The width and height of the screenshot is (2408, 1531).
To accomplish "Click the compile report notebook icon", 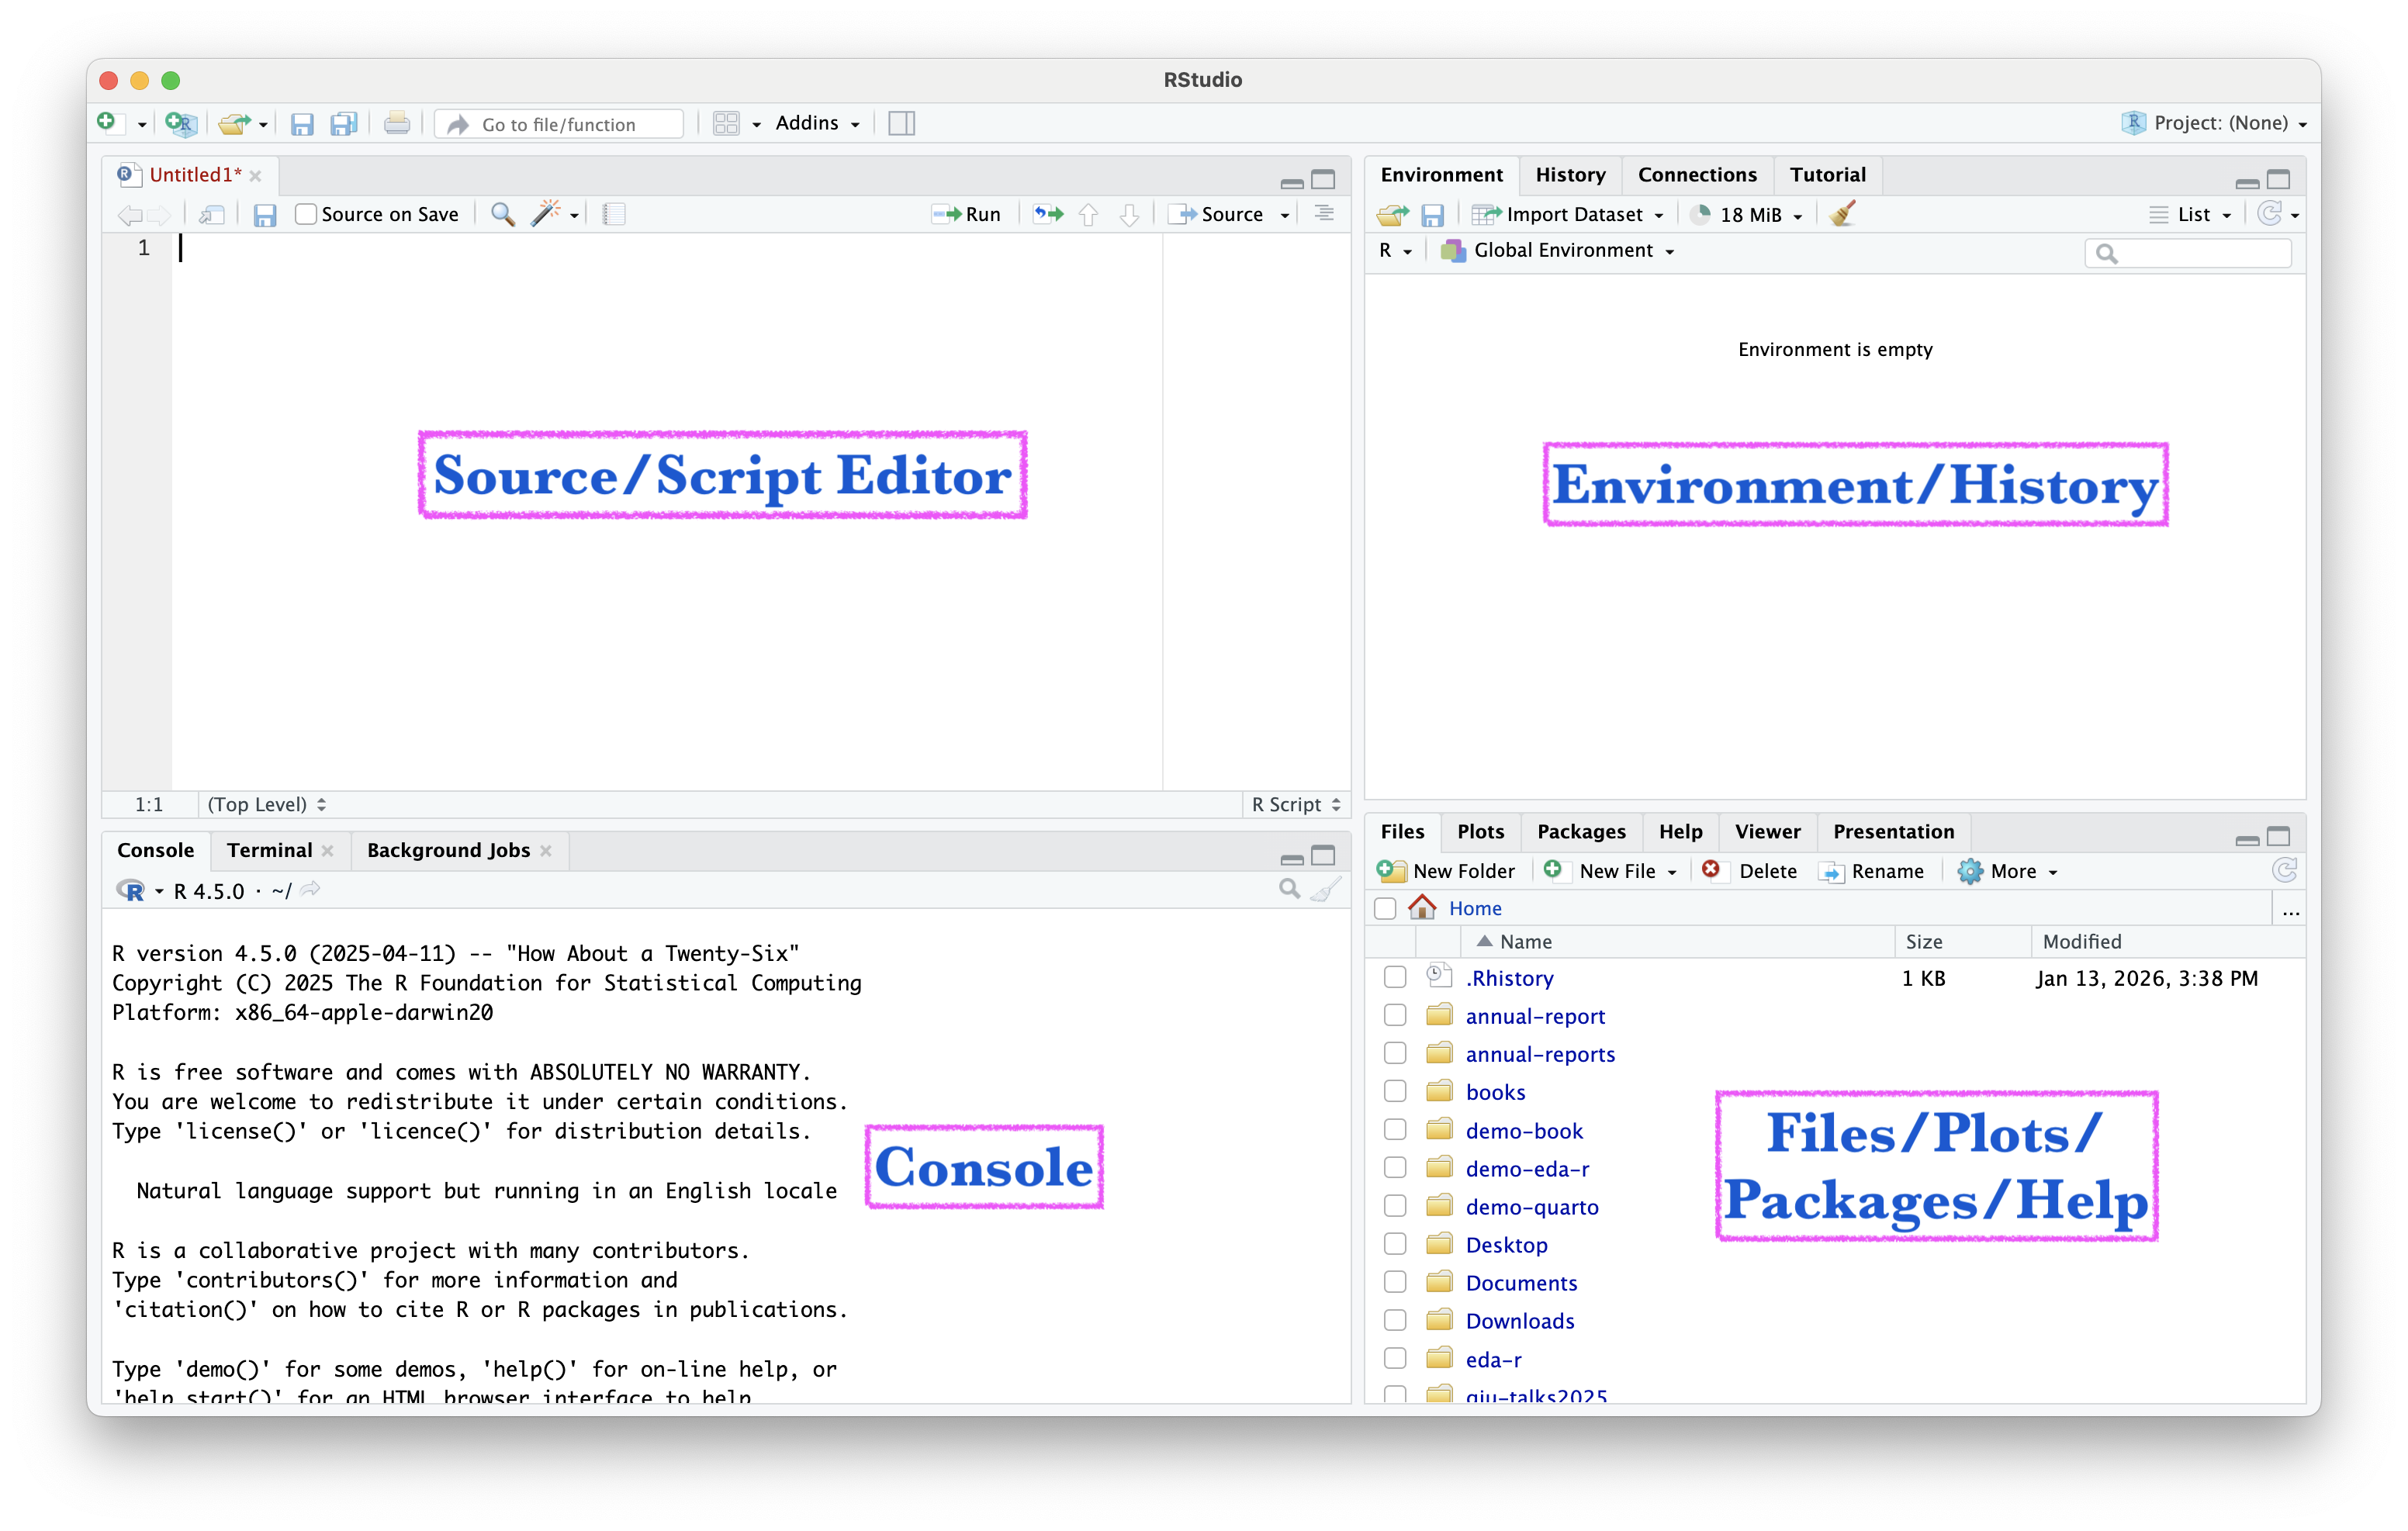I will click(x=614, y=214).
